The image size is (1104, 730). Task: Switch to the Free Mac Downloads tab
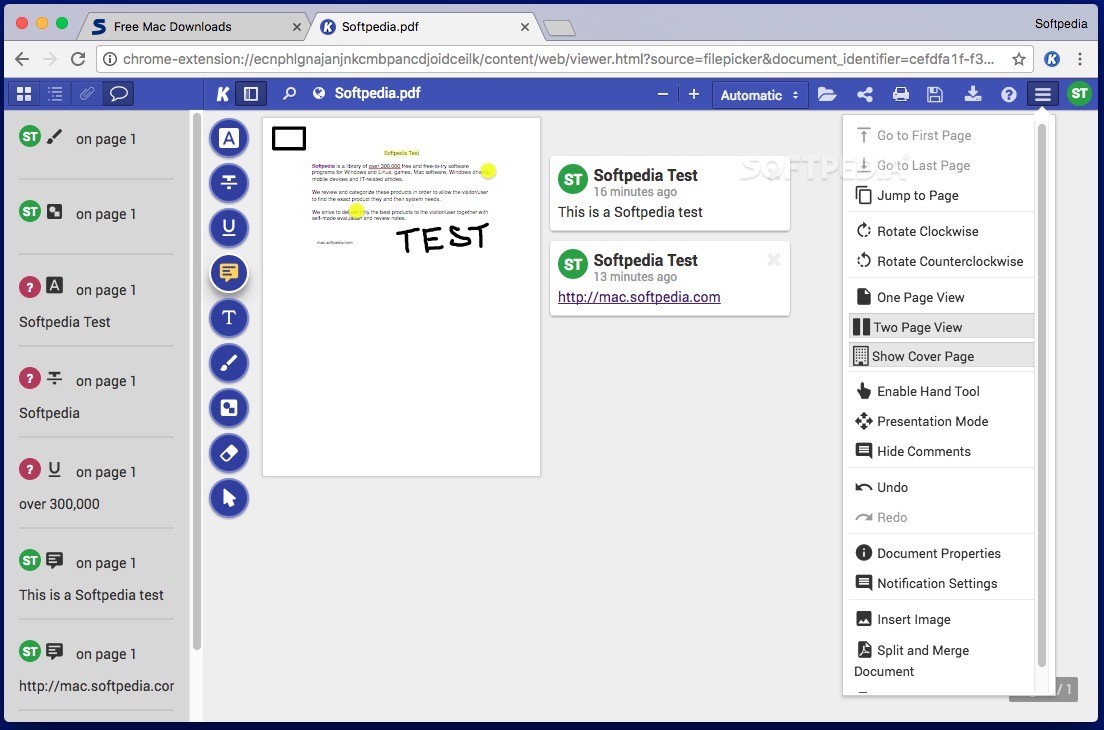coord(192,27)
